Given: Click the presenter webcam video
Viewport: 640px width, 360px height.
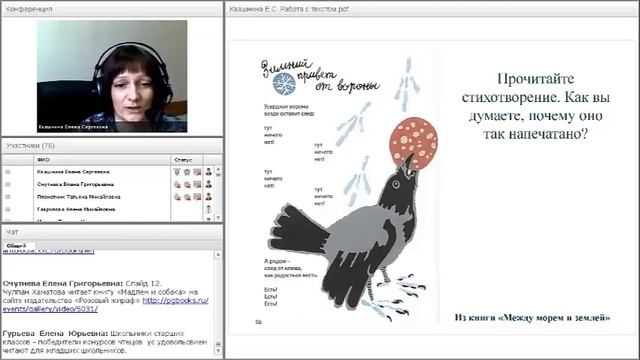Looking at the screenshot, I should [x=112, y=76].
